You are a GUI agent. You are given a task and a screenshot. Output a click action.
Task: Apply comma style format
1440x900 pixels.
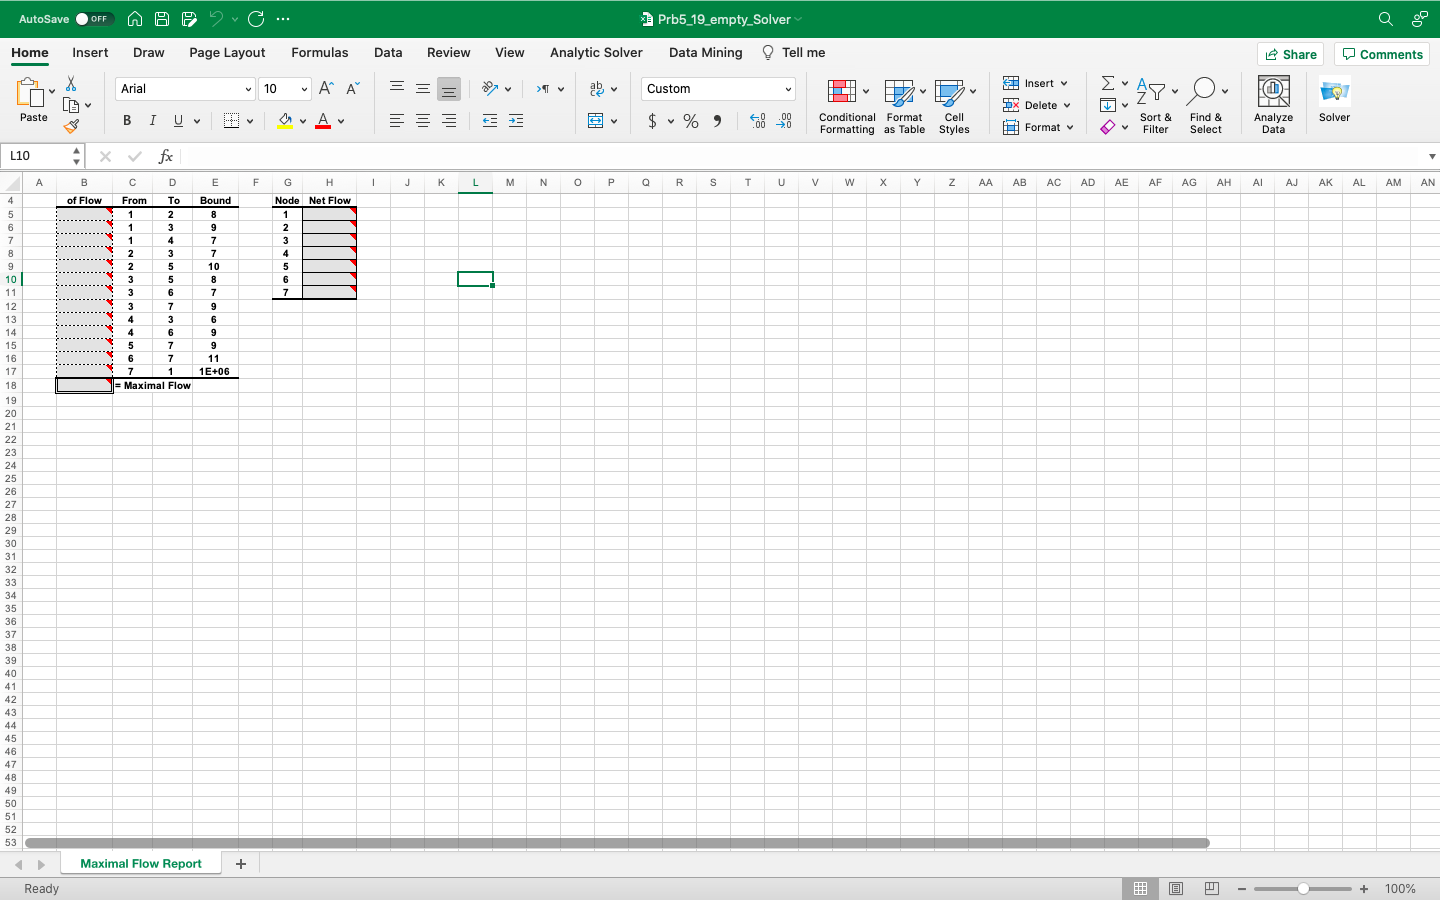(717, 121)
